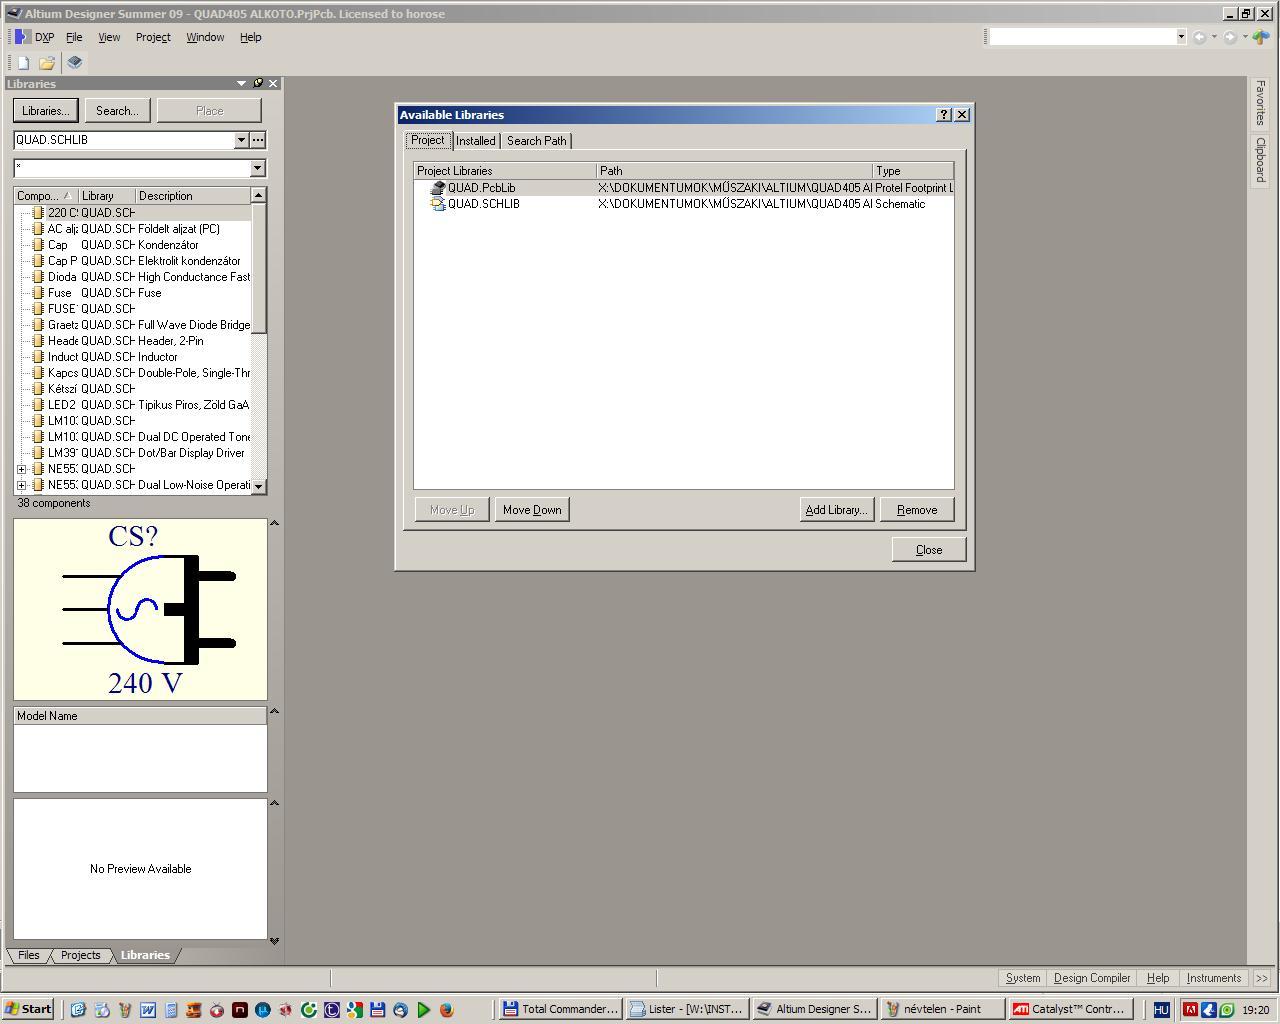Click the green play arrow quick launch icon
Screen dimensions: 1280x1024
pyautogui.click(x=423, y=1010)
